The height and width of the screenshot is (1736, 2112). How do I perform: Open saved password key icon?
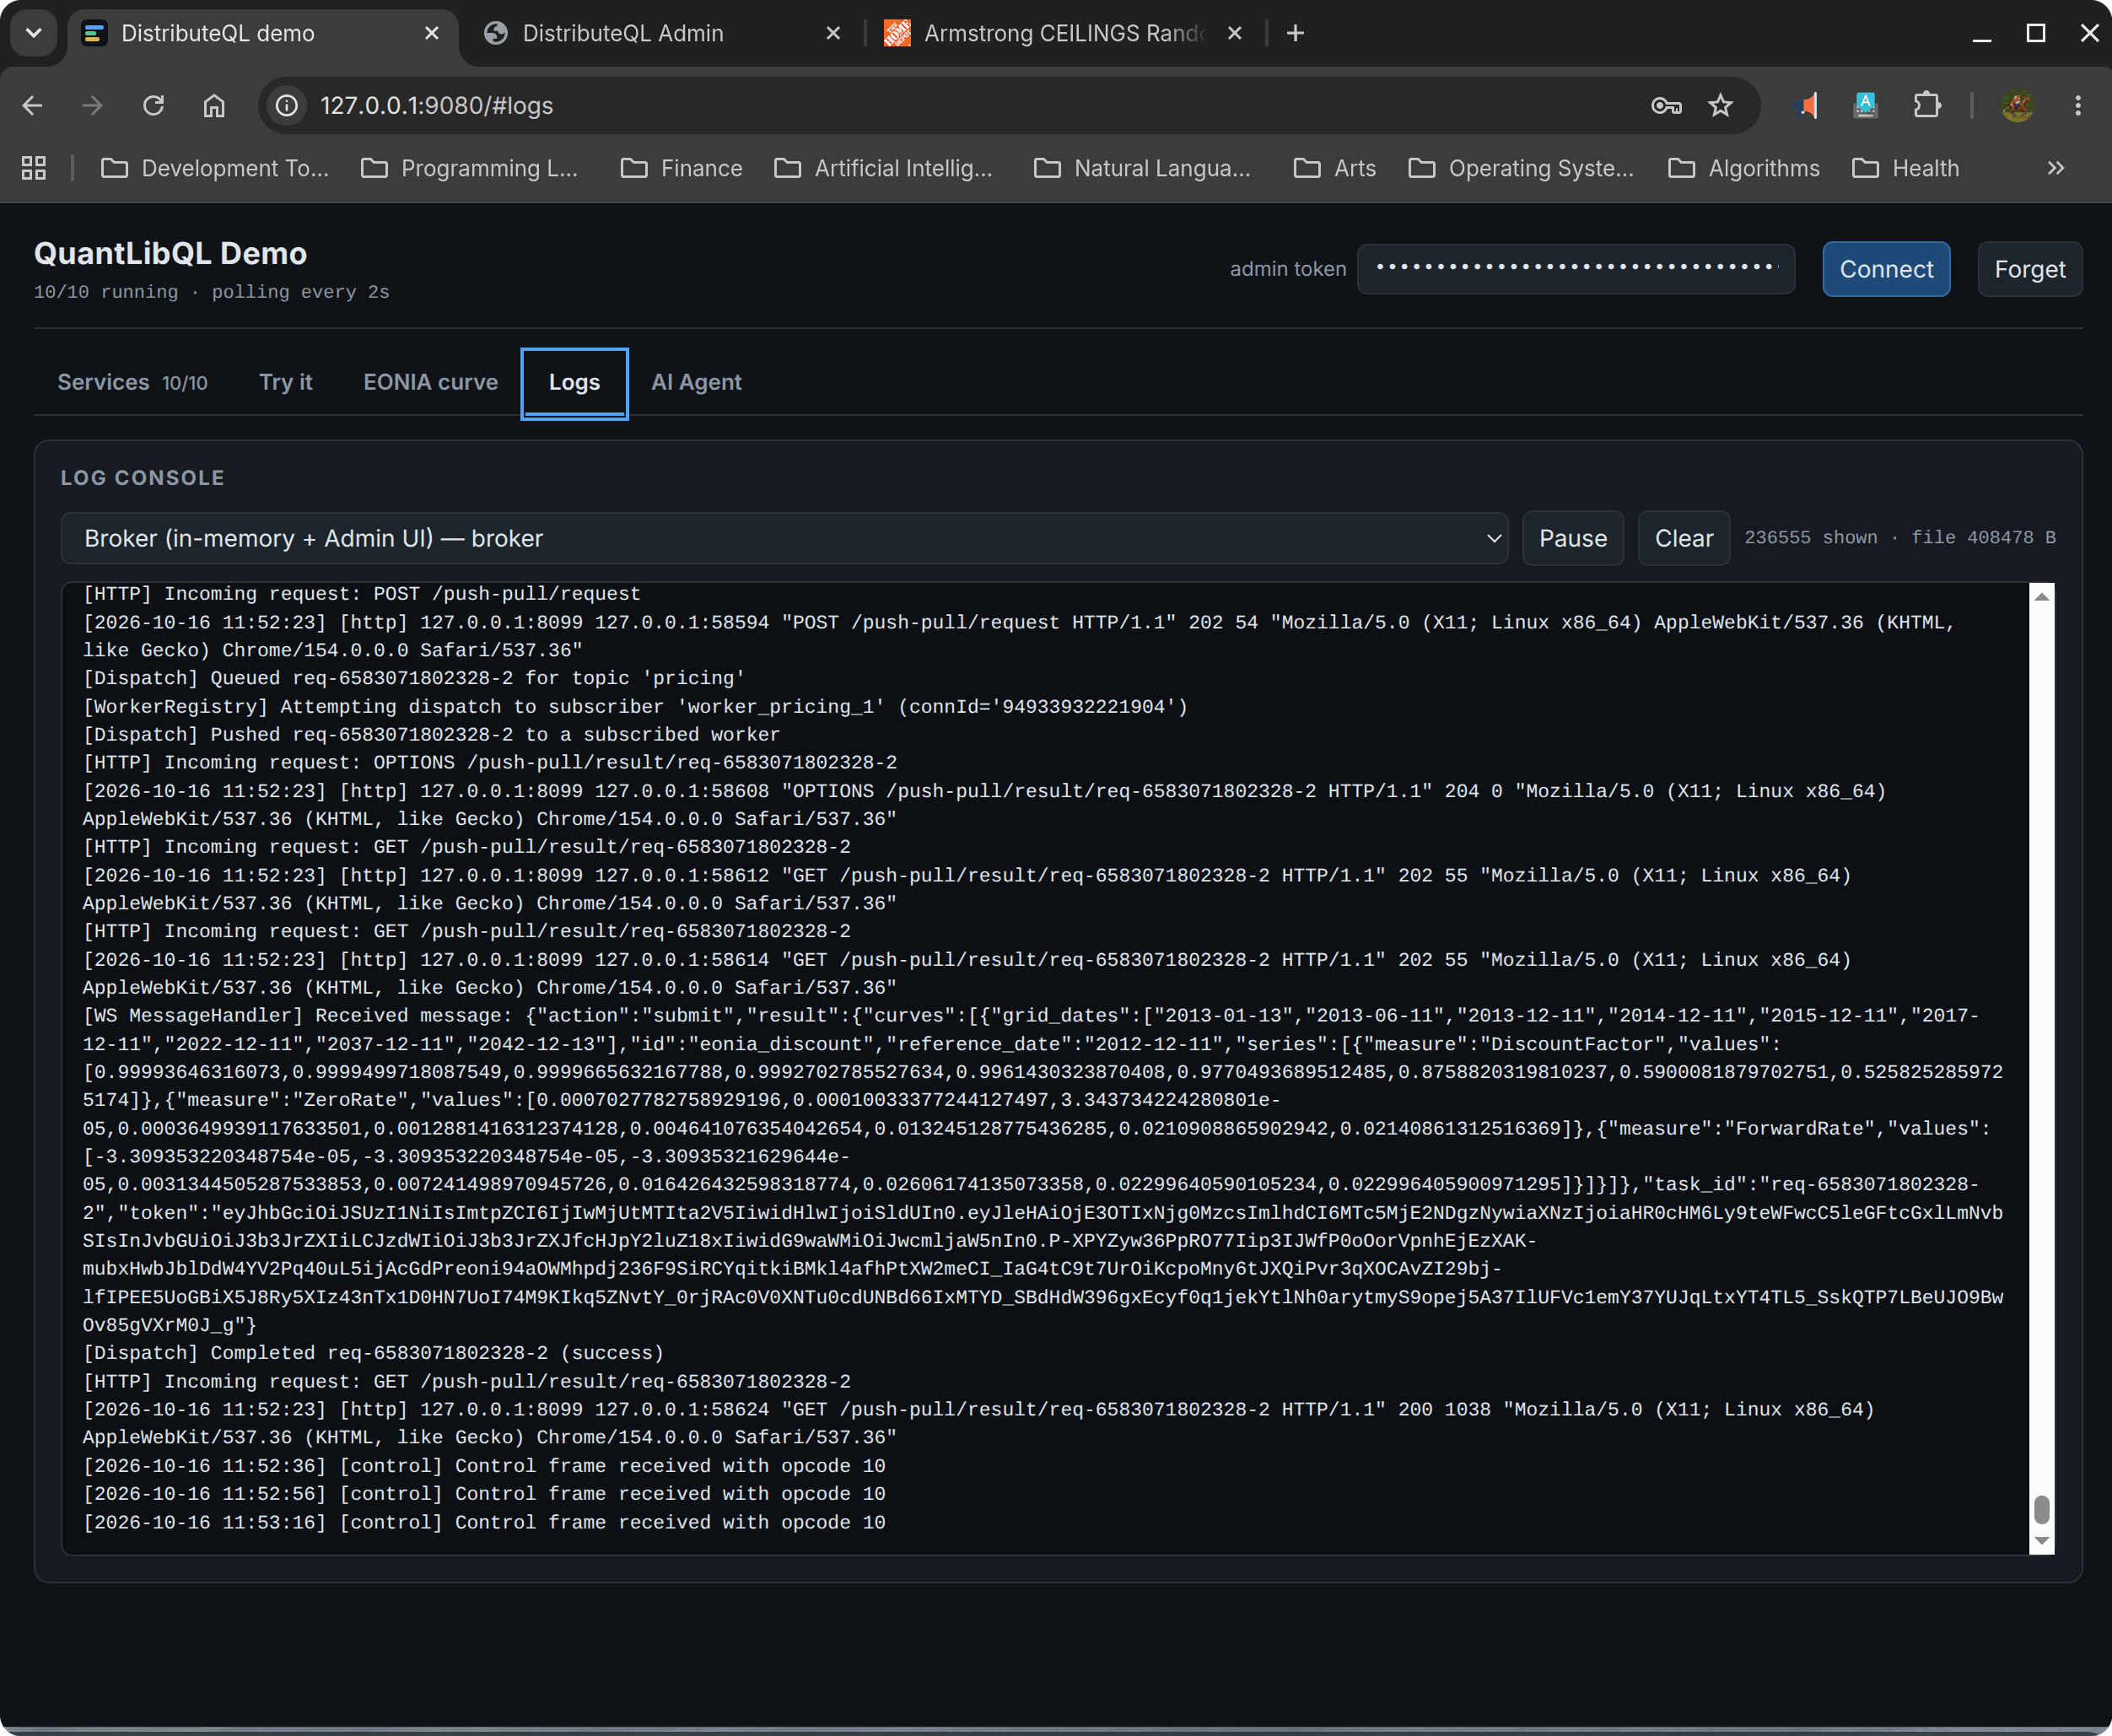(1666, 105)
